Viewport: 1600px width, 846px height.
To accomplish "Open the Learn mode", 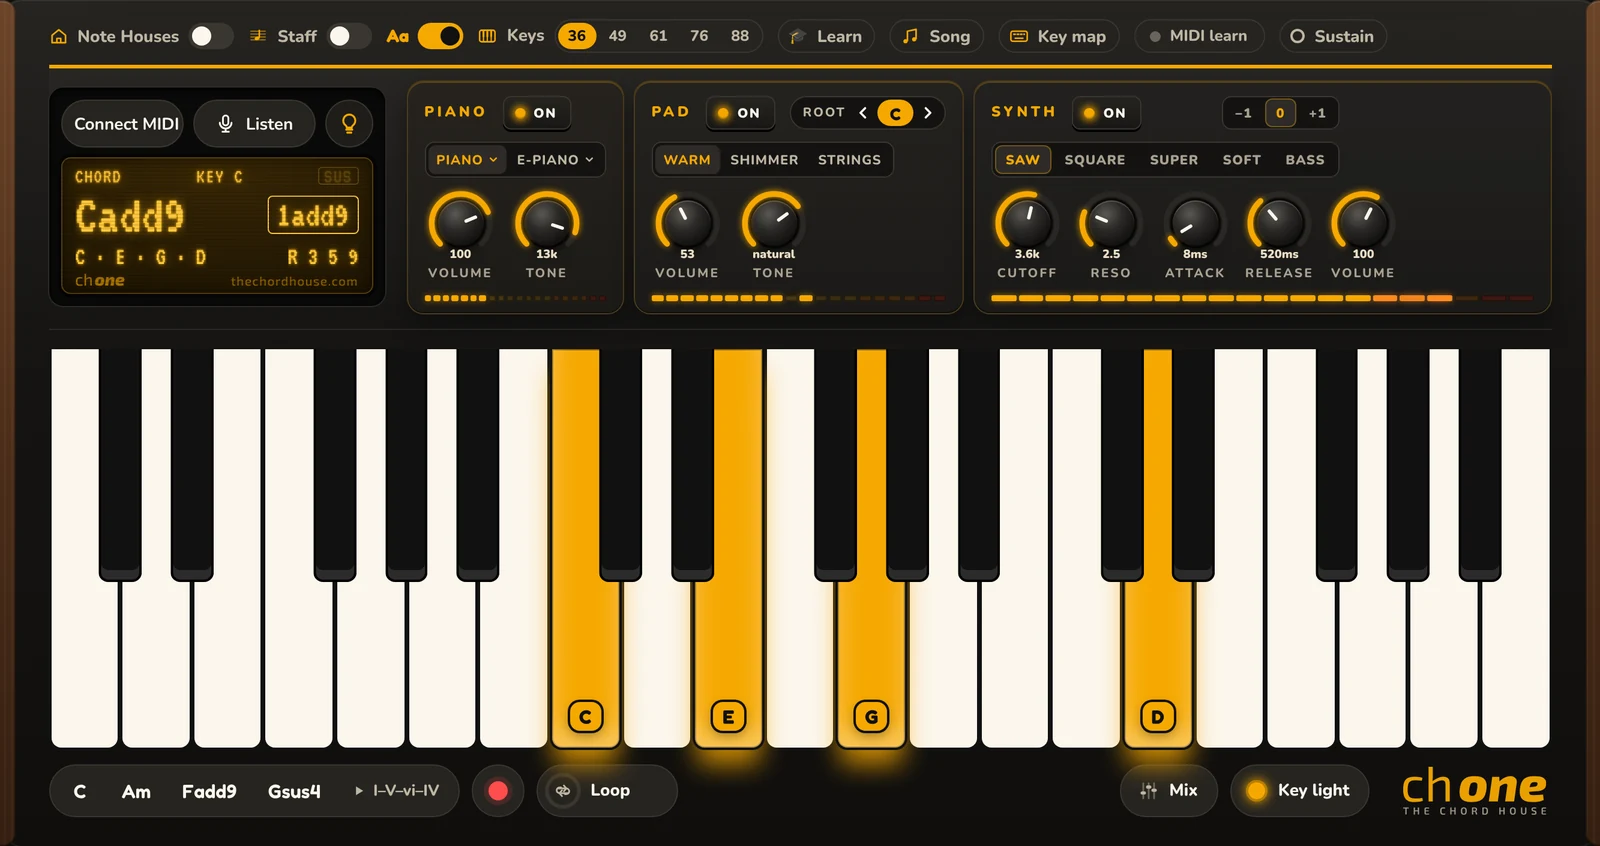I will [x=826, y=36].
